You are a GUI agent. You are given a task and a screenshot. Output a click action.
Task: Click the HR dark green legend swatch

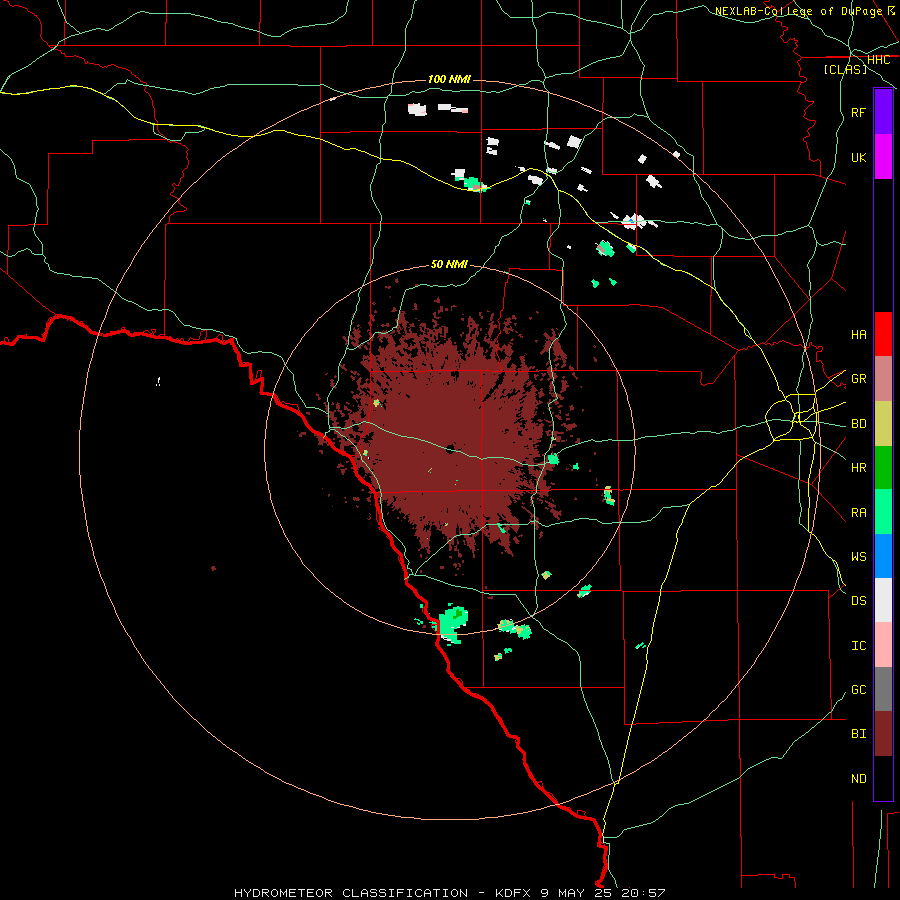click(883, 468)
